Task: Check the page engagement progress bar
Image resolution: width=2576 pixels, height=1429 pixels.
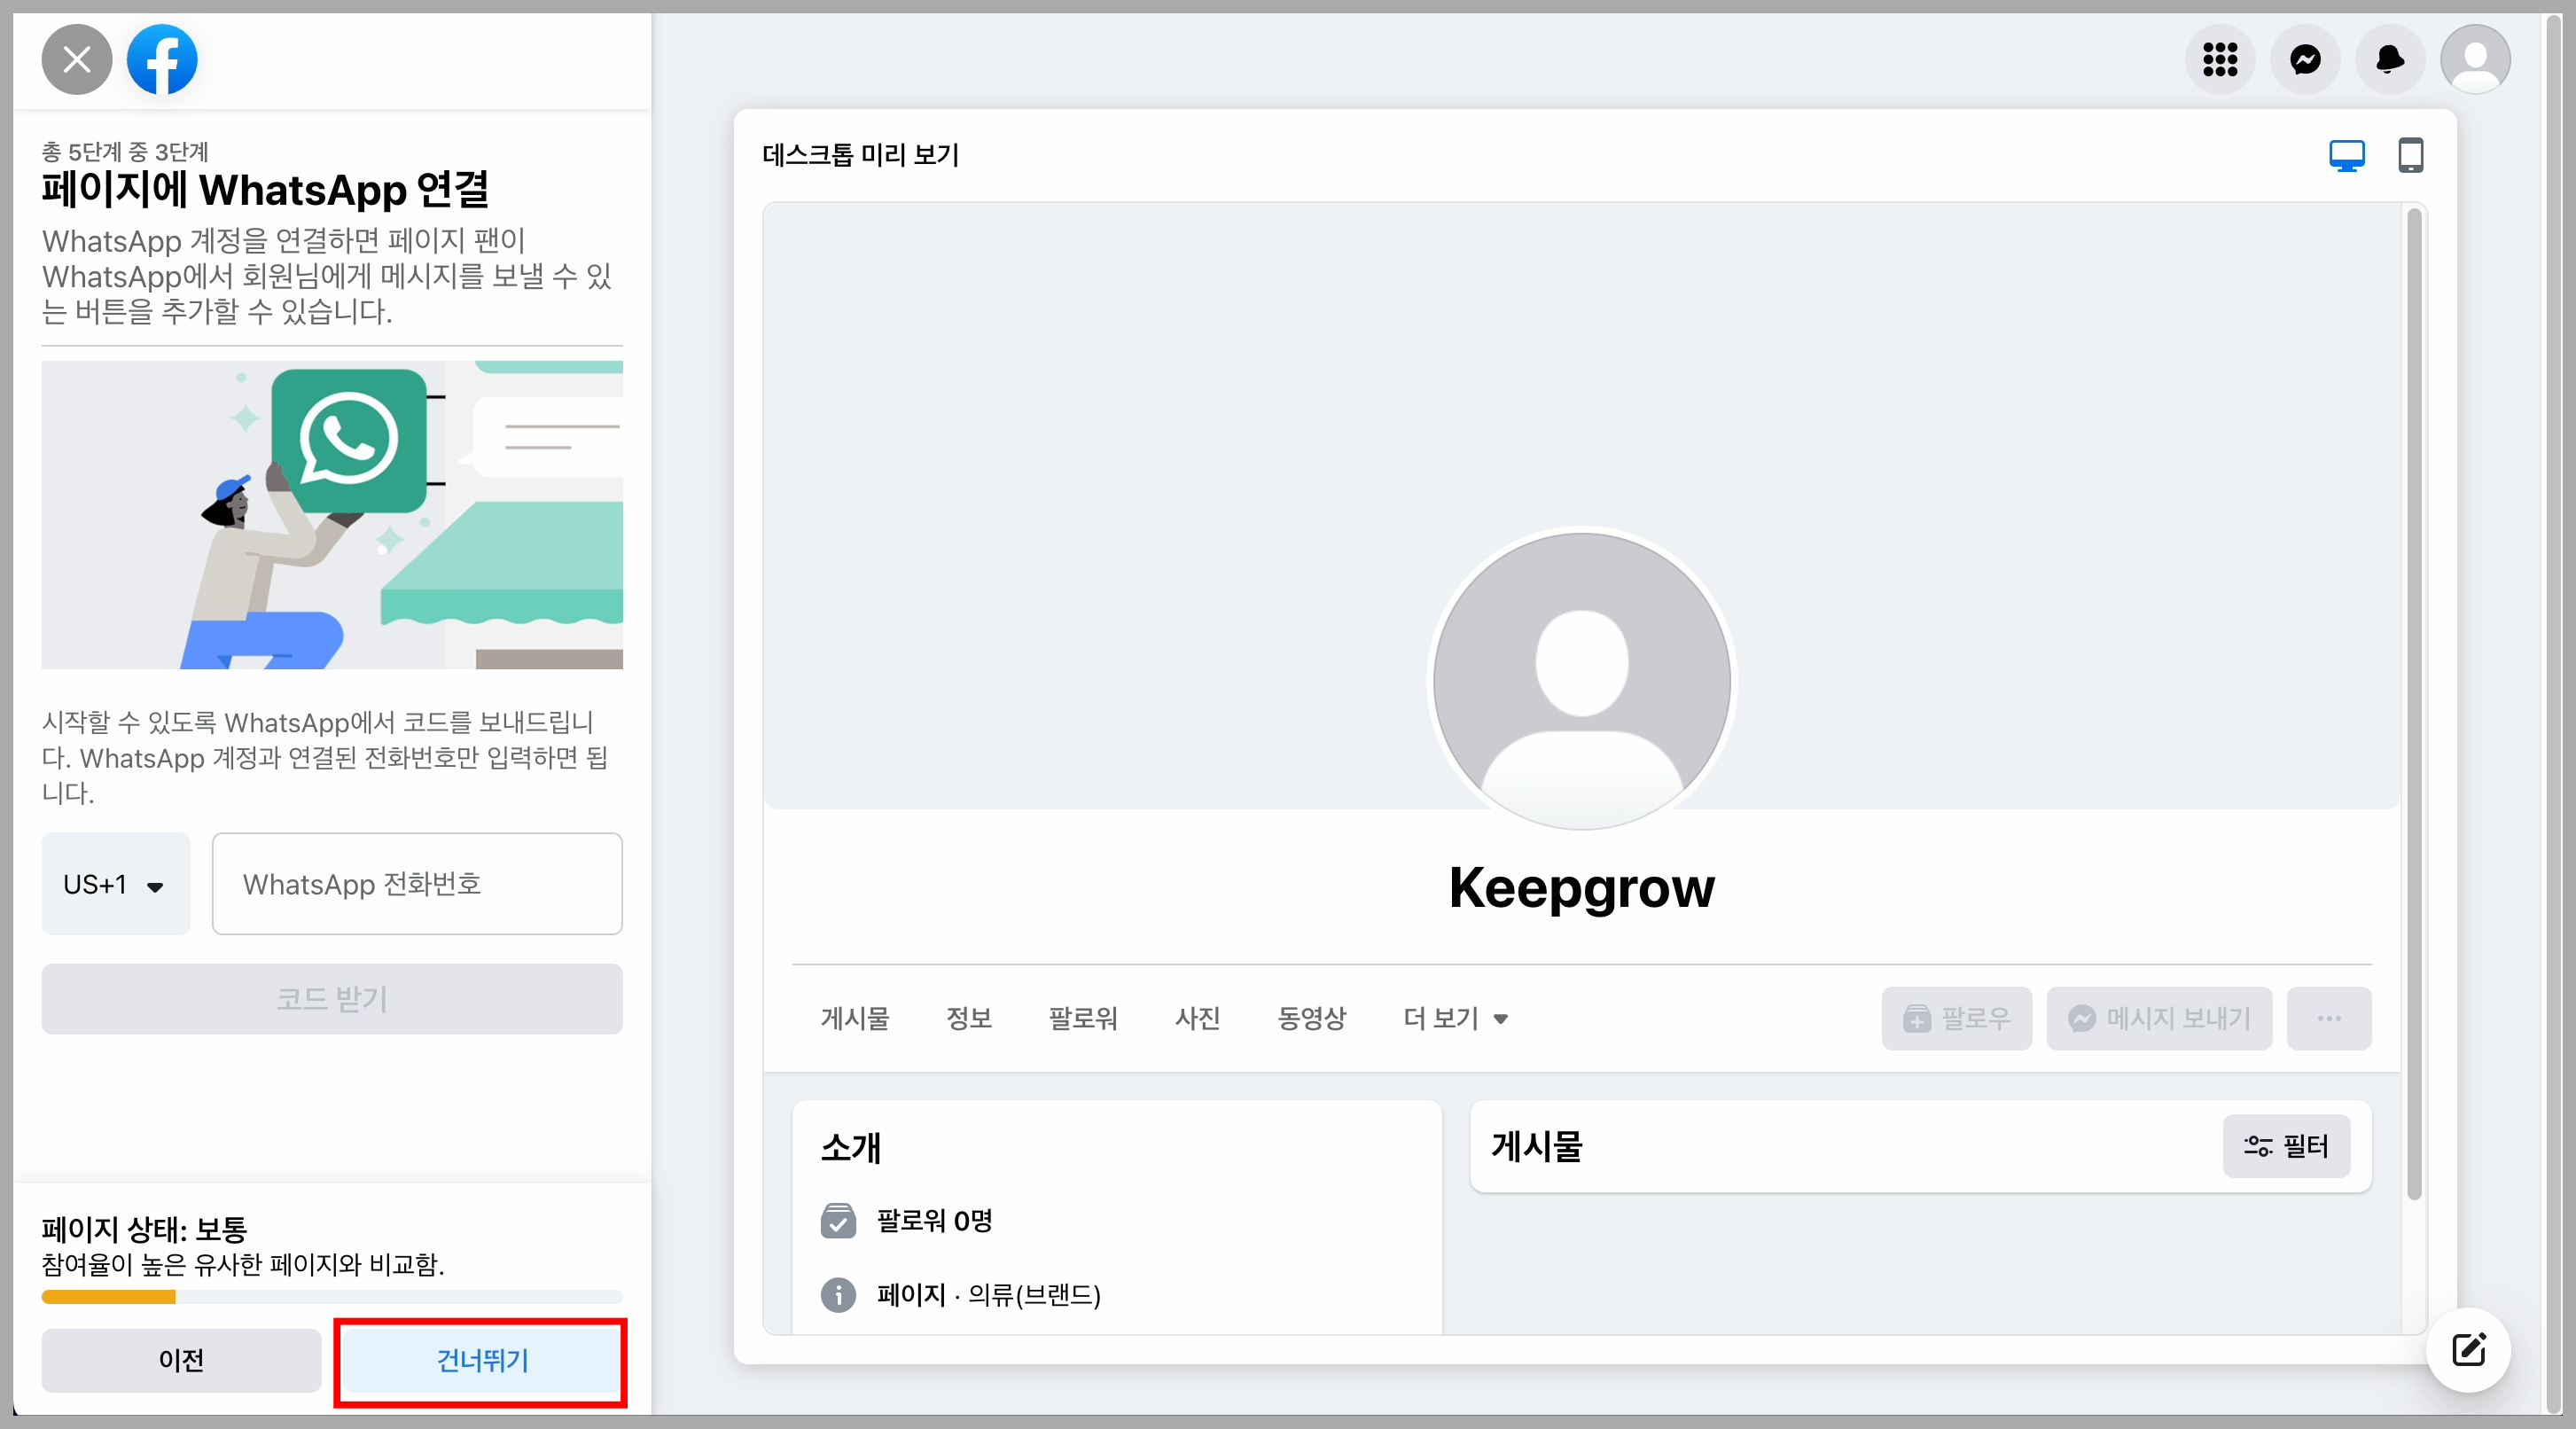Action: [331, 1297]
